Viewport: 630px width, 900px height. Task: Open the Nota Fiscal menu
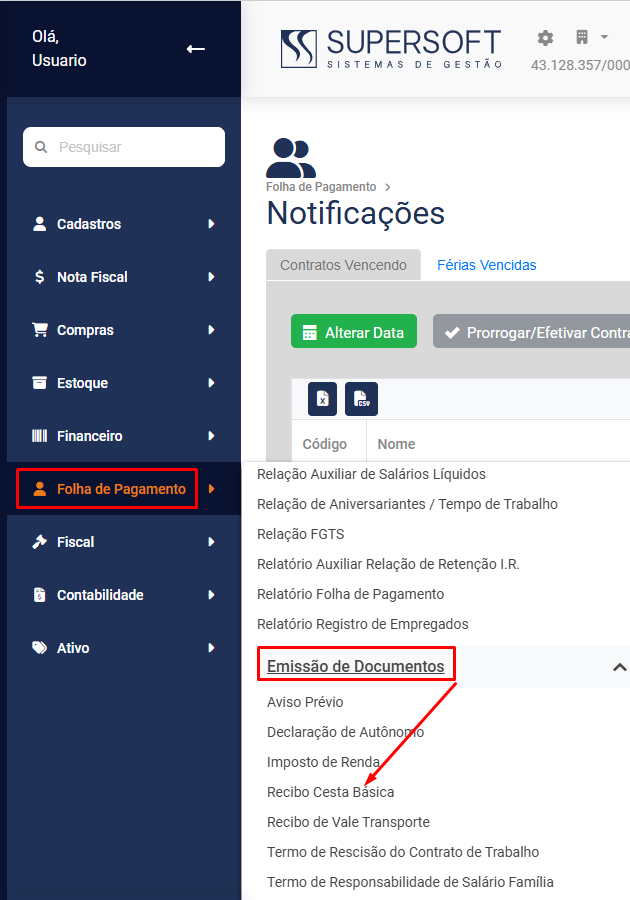(x=124, y=277)
